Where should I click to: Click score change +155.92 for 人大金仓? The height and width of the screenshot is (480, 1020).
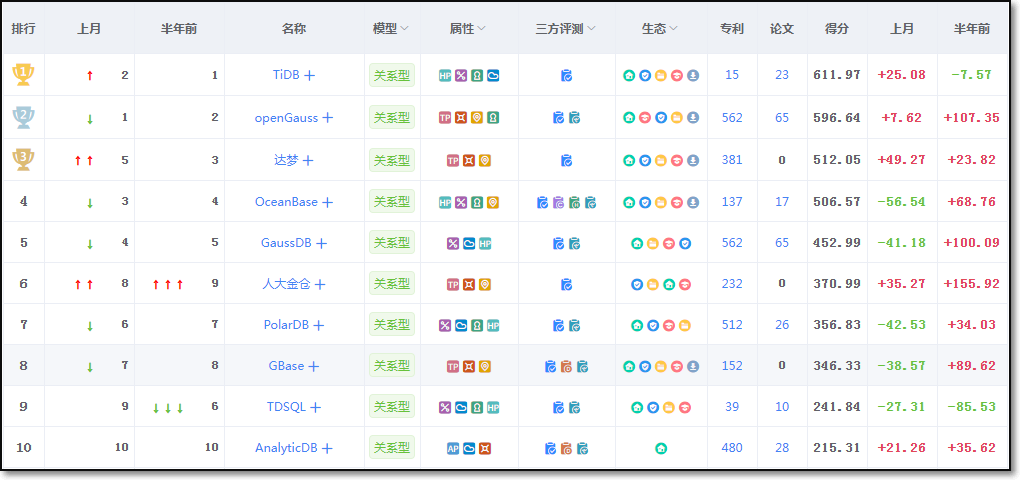pos(973,284)
